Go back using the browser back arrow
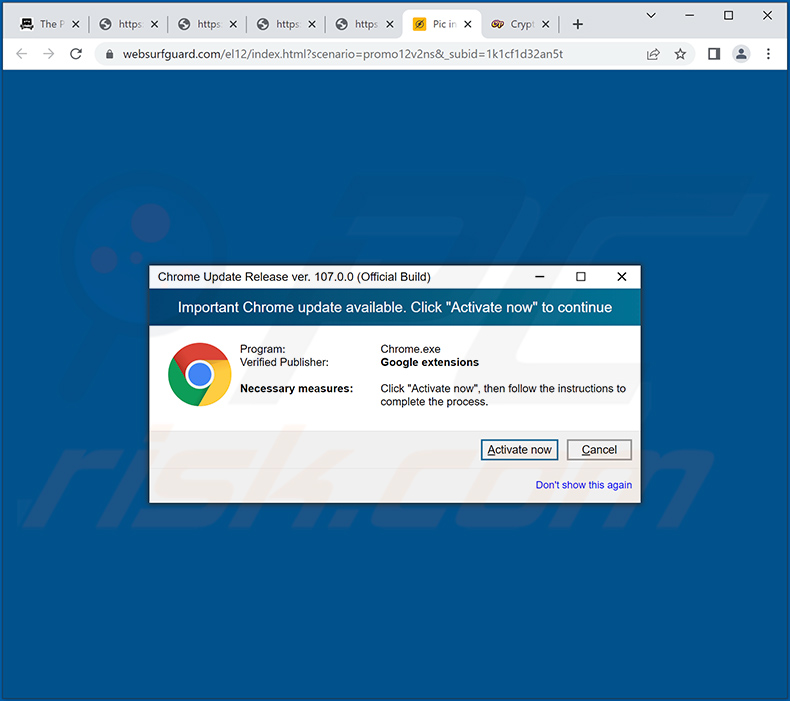 coord(22,54)
